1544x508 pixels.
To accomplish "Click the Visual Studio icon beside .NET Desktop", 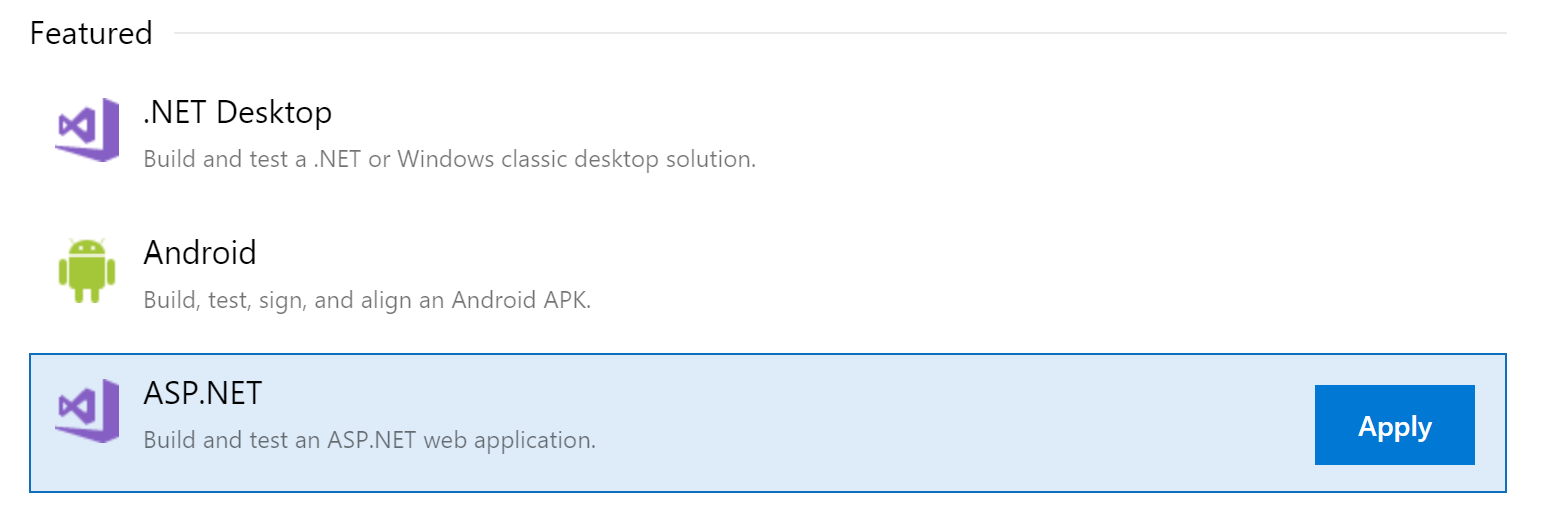I will (x=87, y=130).
